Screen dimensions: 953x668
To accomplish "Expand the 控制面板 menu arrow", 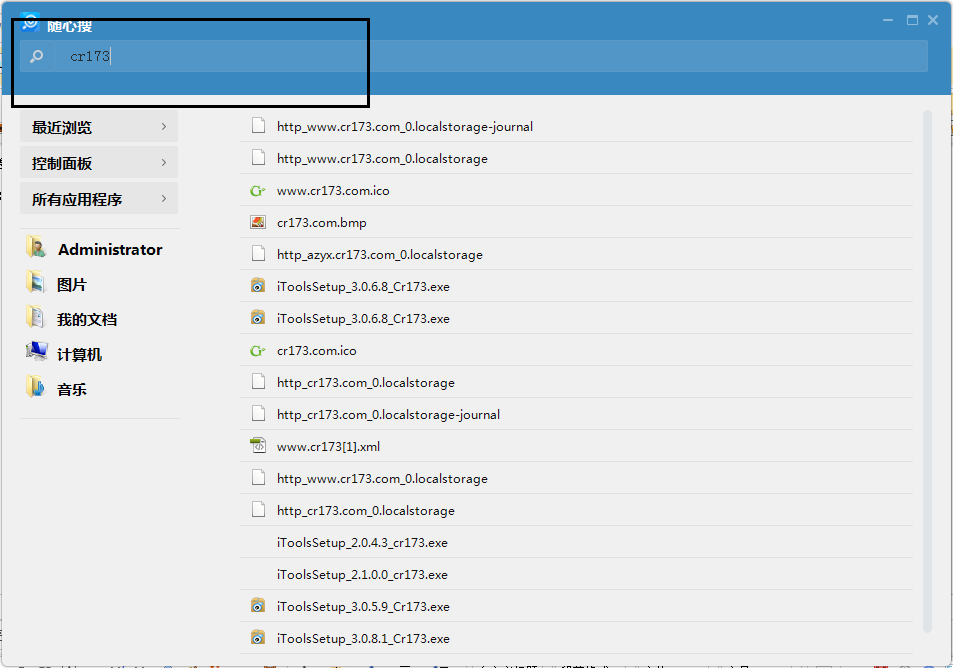I will (163, 162).
